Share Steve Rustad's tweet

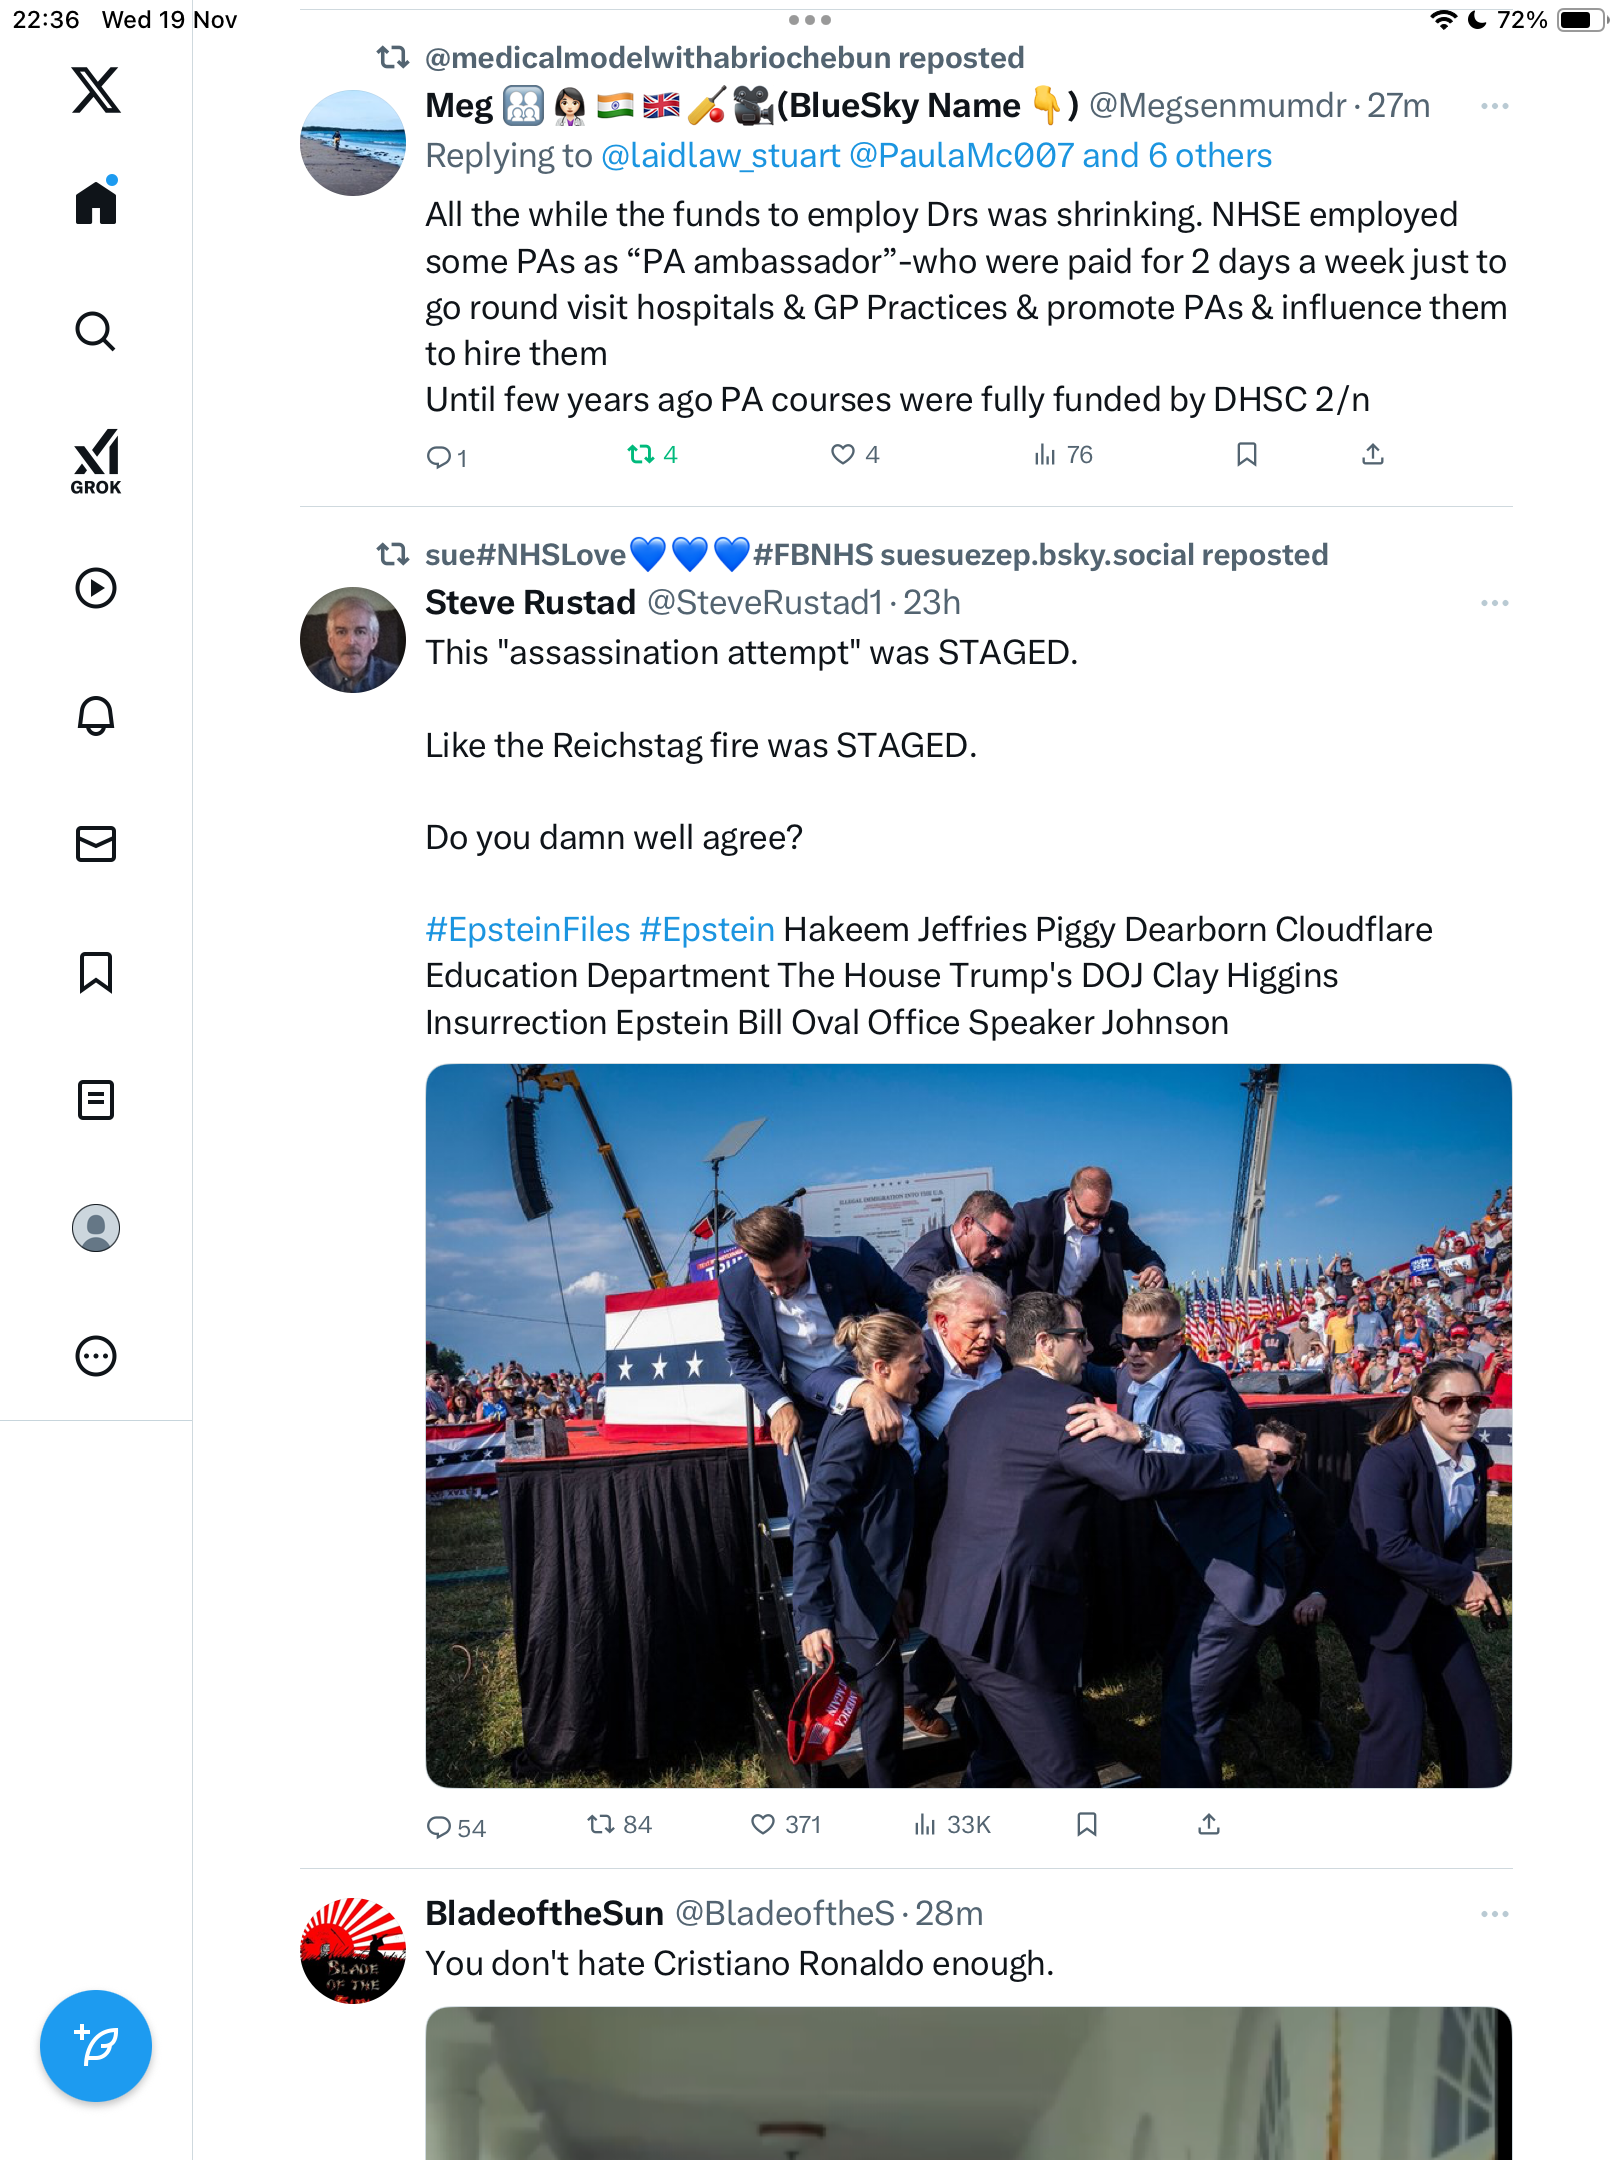tap(1209, 1825)
